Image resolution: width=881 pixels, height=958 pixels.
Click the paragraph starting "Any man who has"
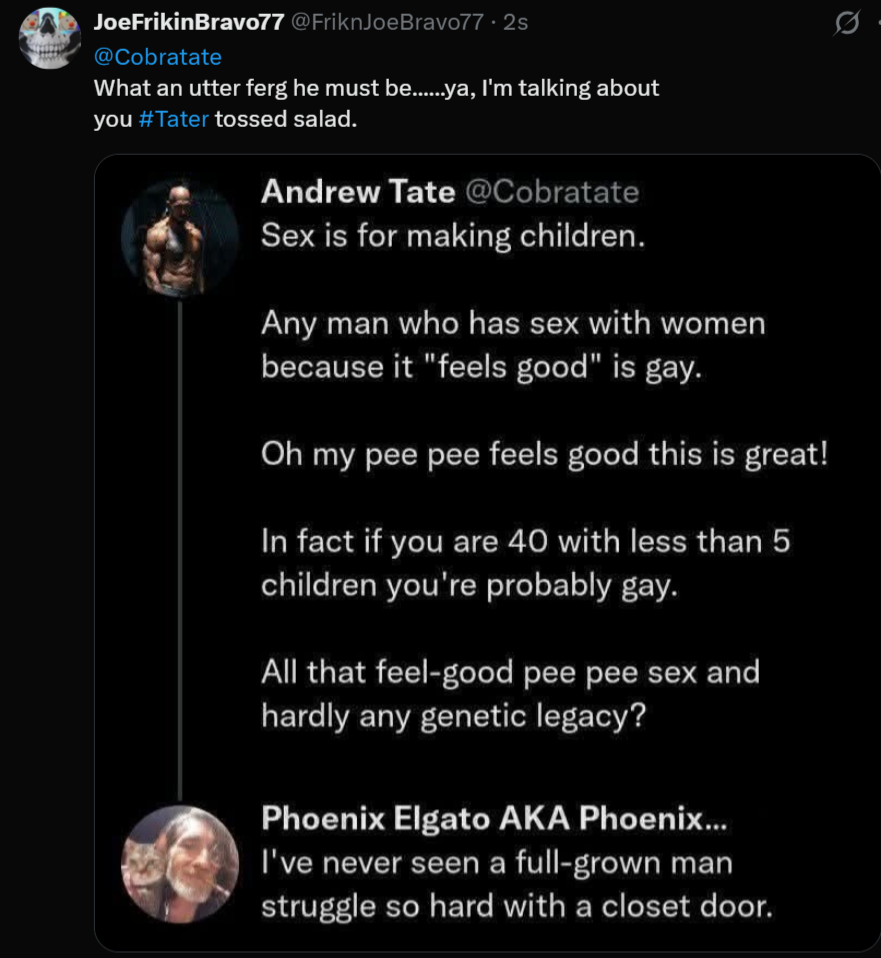[512, 345]
